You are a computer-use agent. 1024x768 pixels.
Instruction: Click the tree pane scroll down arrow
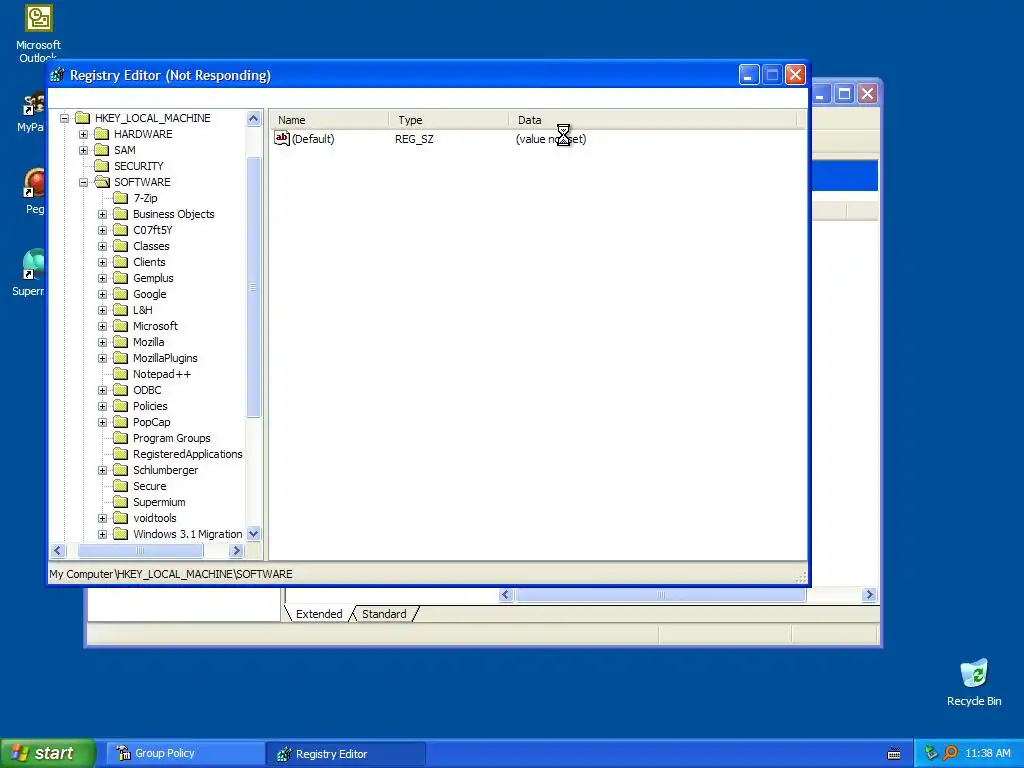253,534
